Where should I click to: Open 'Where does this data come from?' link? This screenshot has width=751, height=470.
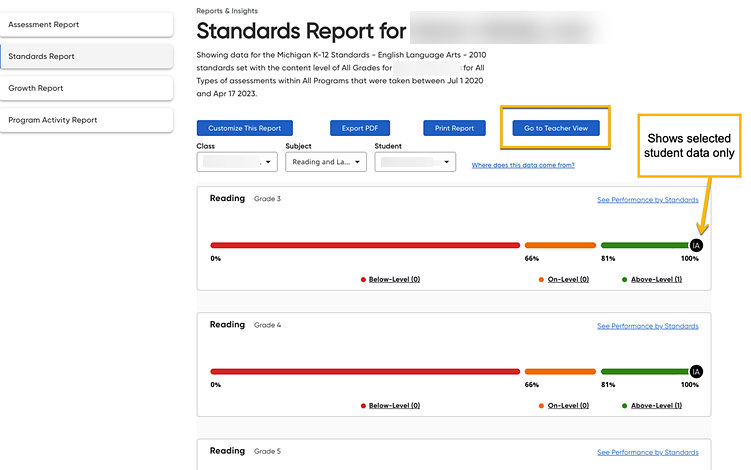click(523, 165)
